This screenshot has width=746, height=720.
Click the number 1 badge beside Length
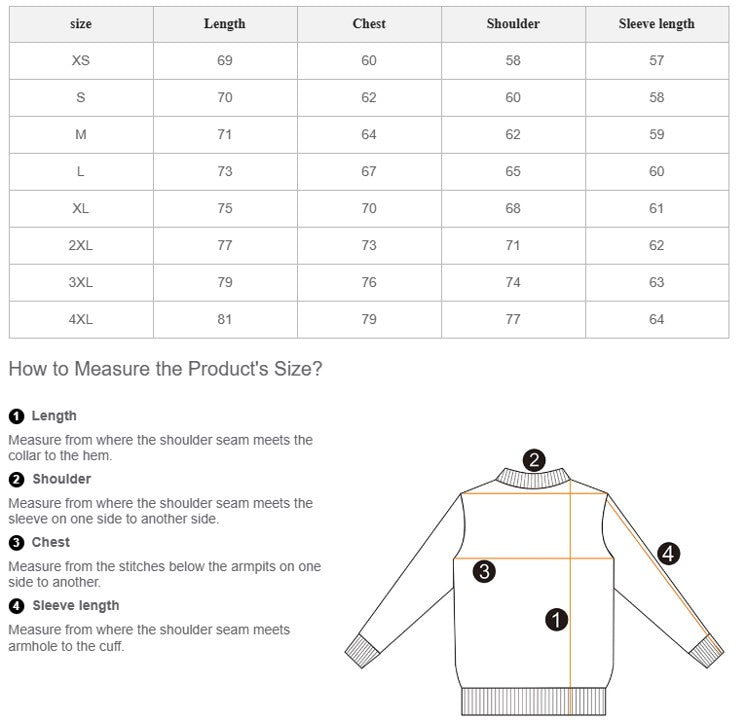click(x=16, y=416)
